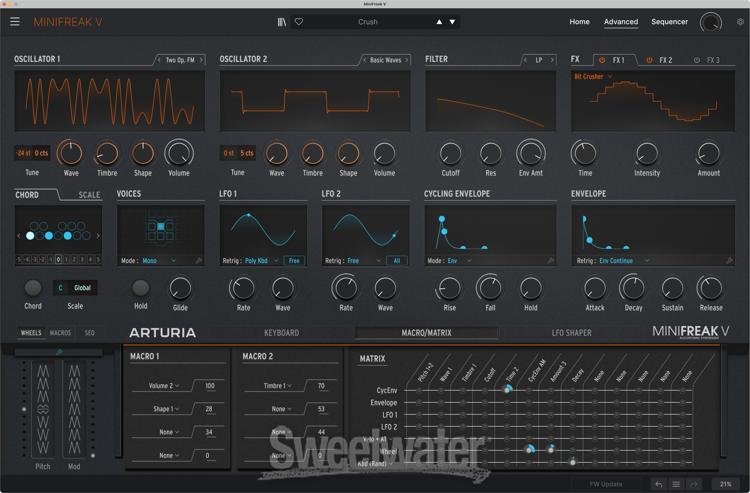Click the LFO 1 Rate knob
Image resolution: width=750 pixels, height=493 pixels.
(x=243, y=288)
